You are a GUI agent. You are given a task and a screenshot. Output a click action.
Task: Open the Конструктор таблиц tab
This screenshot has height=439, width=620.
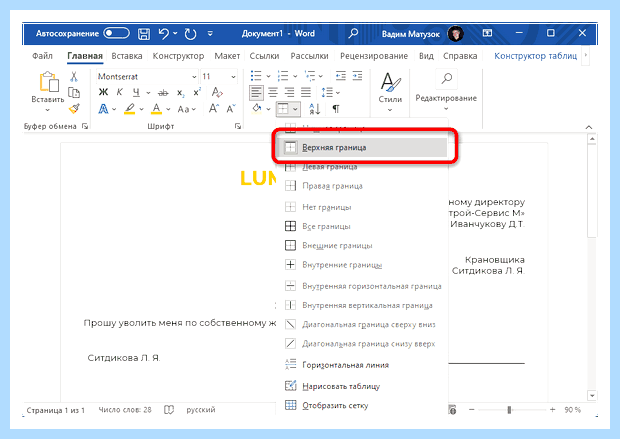click(535, 56)
